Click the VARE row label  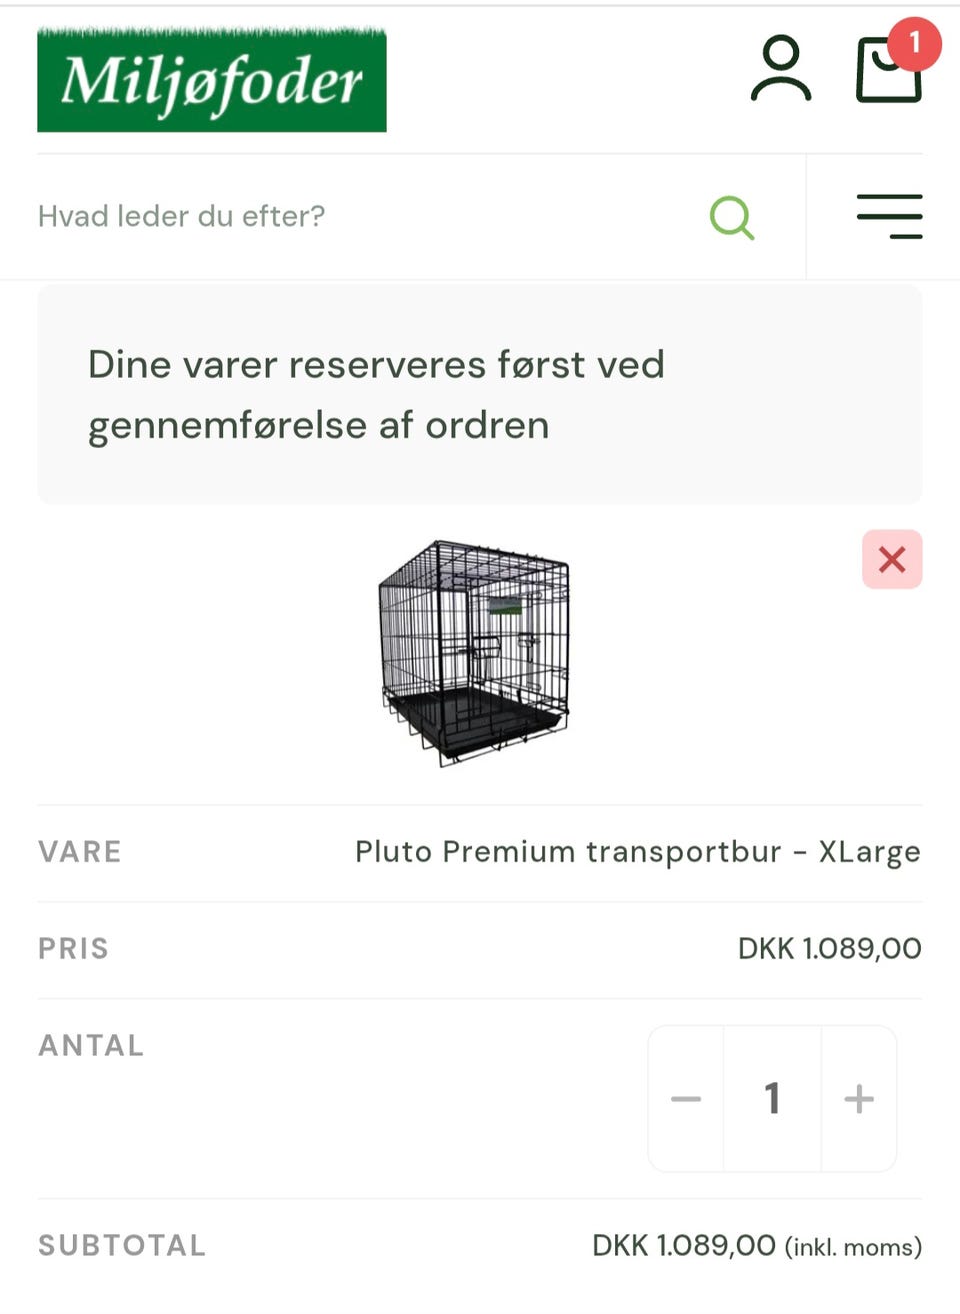[80, 852]
